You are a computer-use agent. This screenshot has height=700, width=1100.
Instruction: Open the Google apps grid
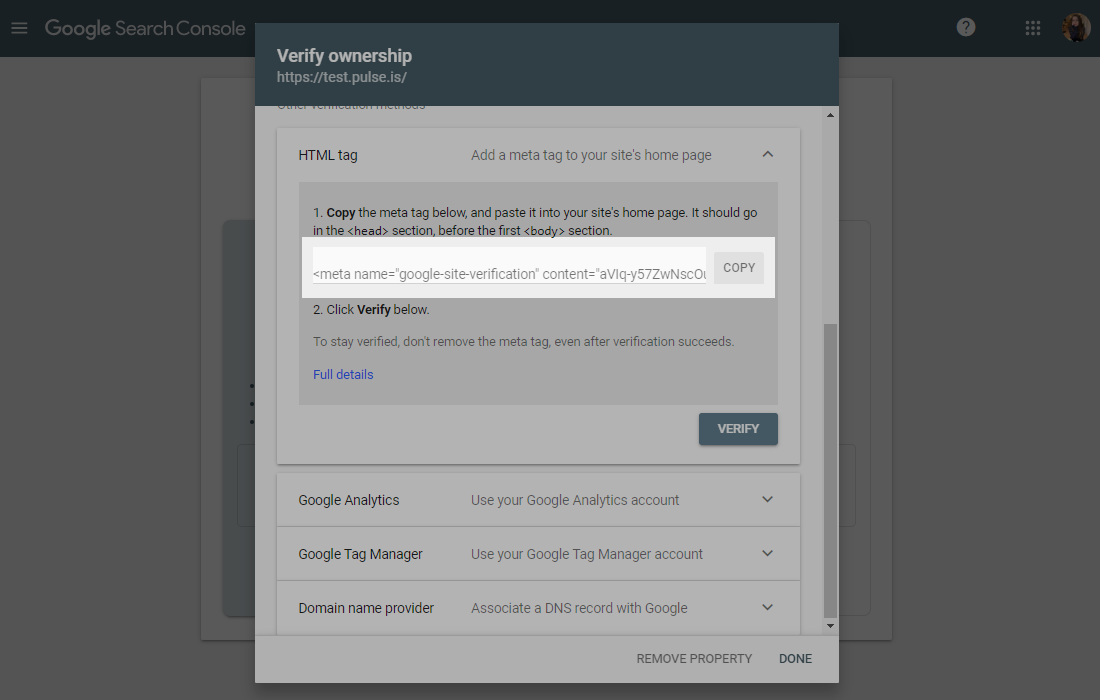pos(1033,28)
